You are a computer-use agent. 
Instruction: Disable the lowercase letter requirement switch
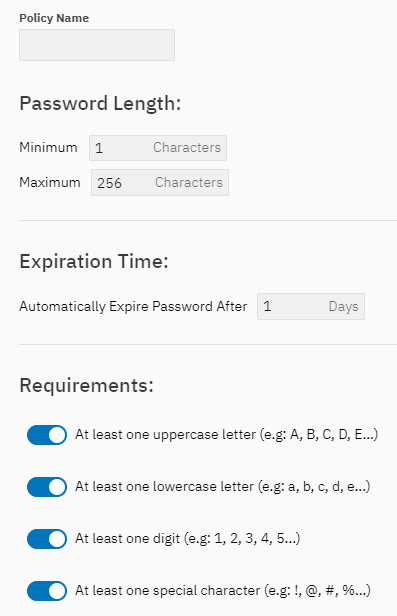47,487
